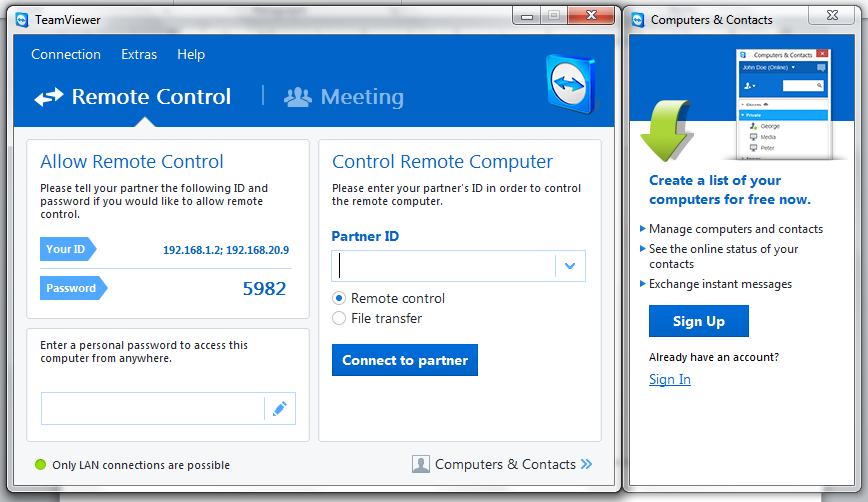This screenshot has height=502, width=868.
Task: Click the 'Manage computers and contacts' bullet
Action: tap(736, 229)
